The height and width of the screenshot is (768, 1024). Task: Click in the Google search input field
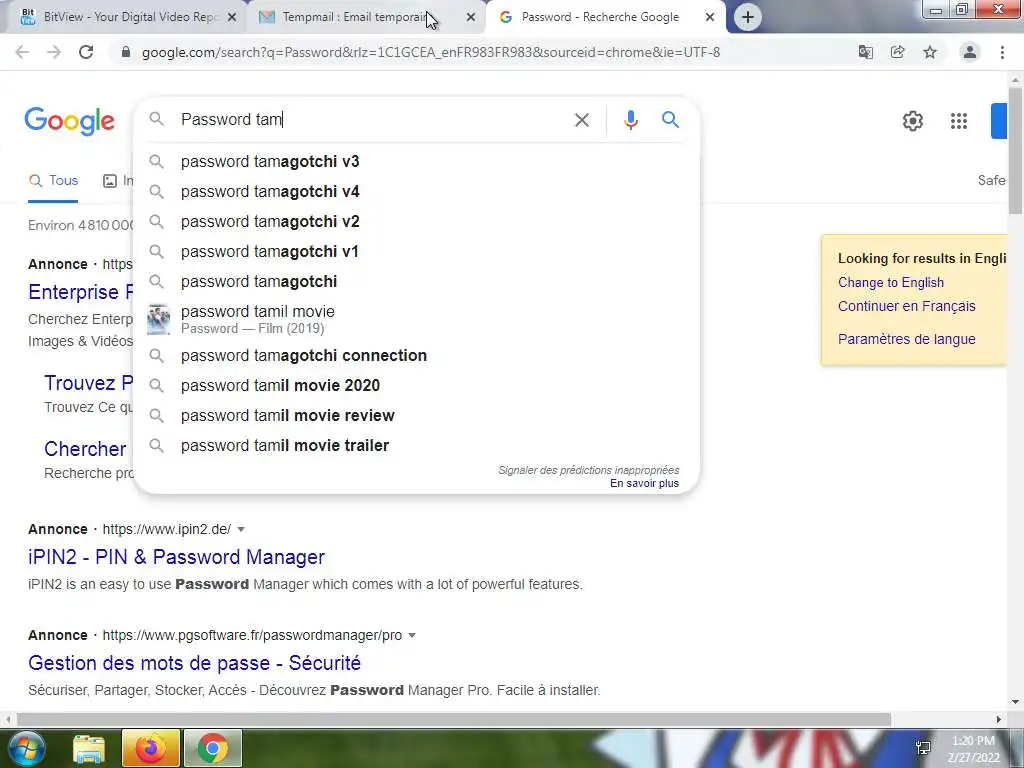click(372, 120)
